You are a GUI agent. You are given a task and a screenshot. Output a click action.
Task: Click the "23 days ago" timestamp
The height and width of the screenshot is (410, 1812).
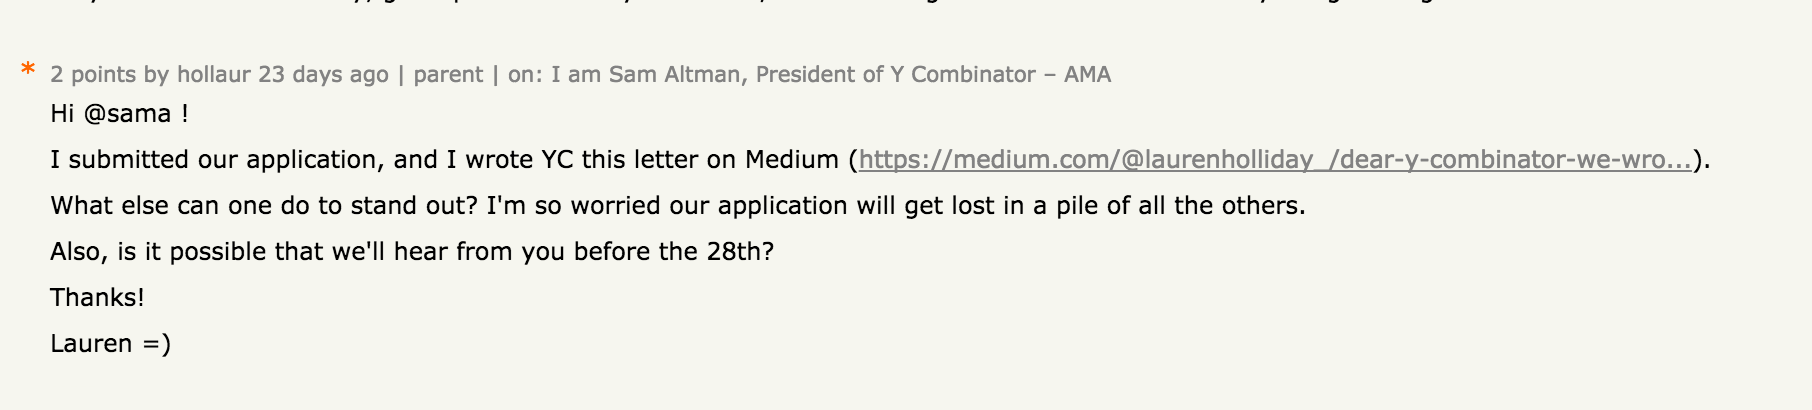click(323, 75)
